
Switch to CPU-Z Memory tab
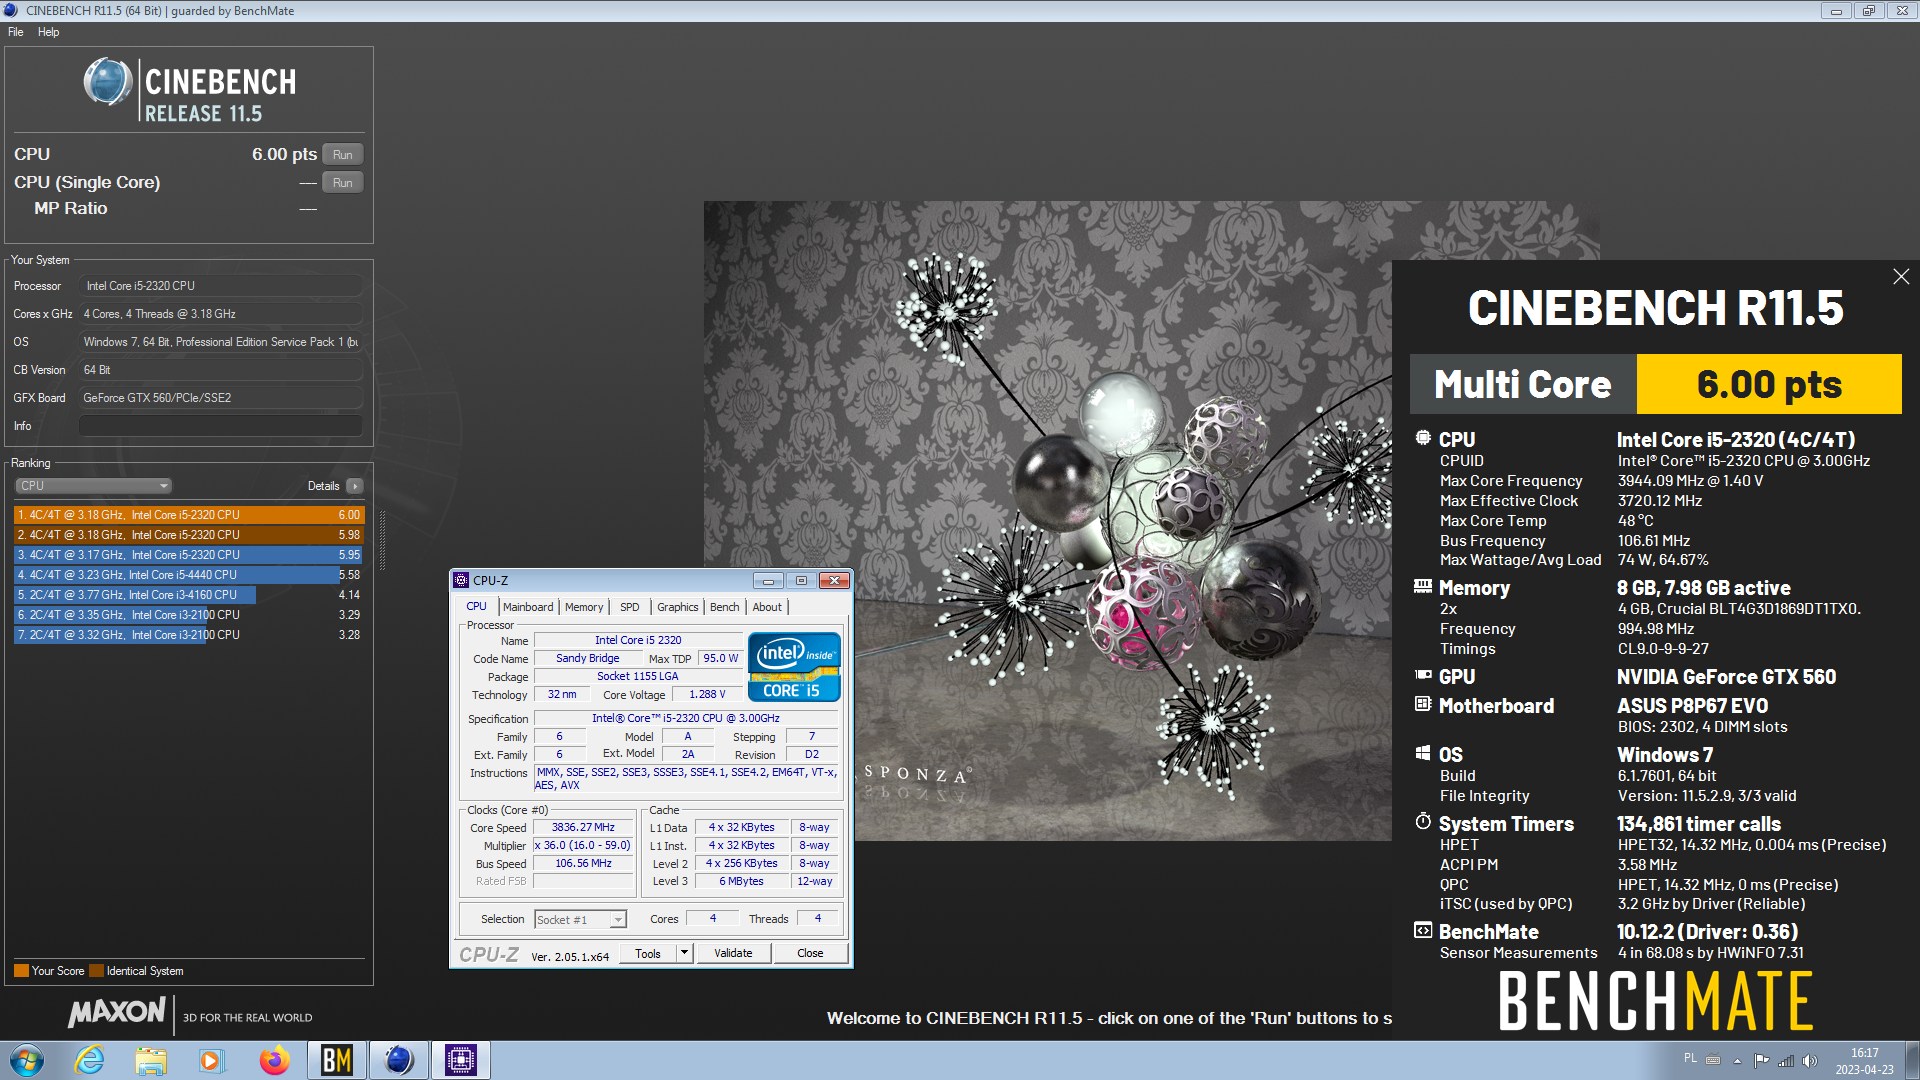(x=584, y=607)
